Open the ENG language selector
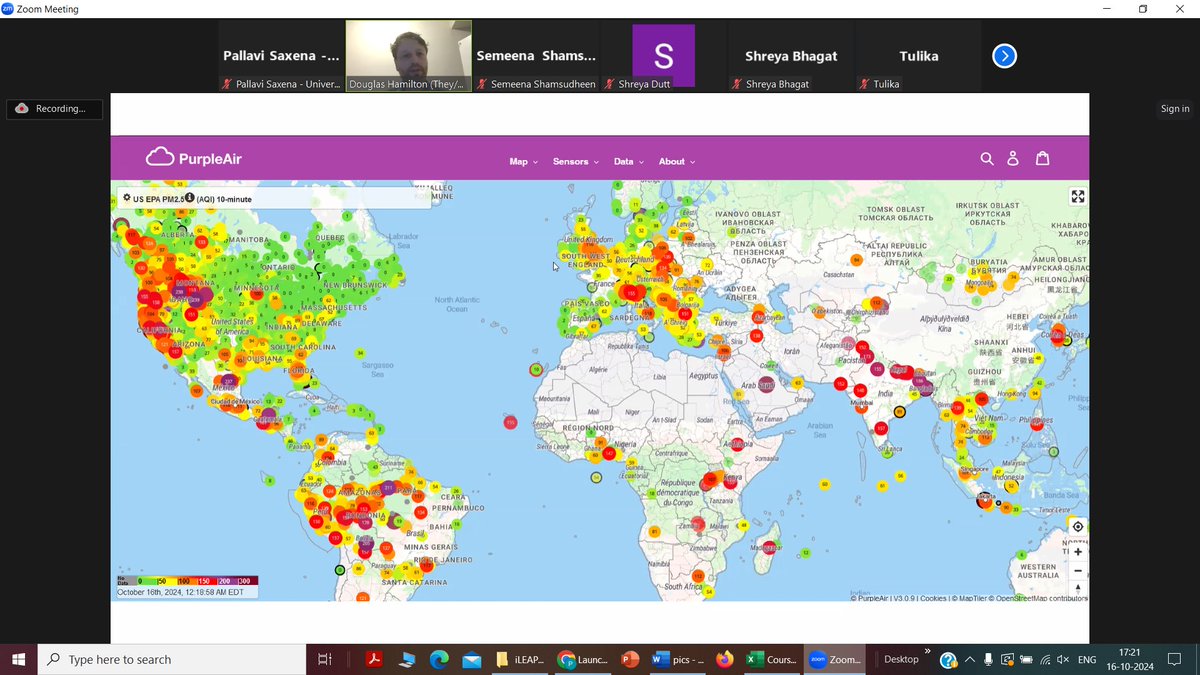 [x=1086, y=660]
